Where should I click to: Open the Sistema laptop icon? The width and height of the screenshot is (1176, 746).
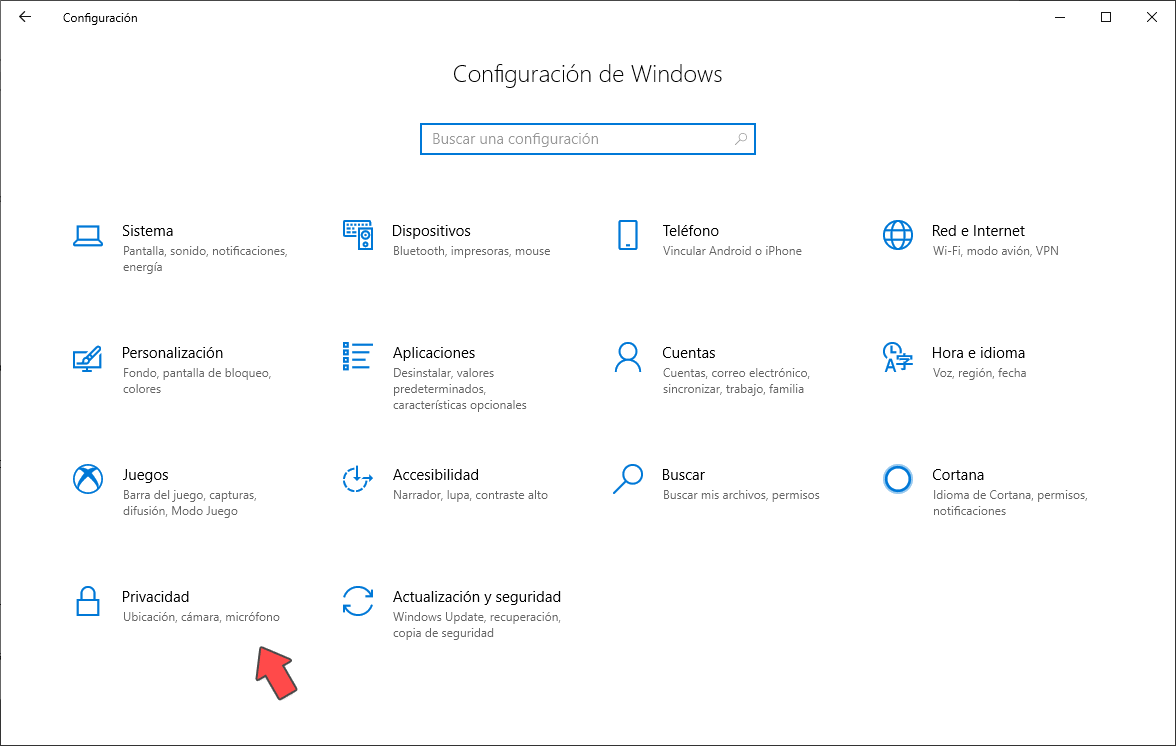(x=88, y=236)
